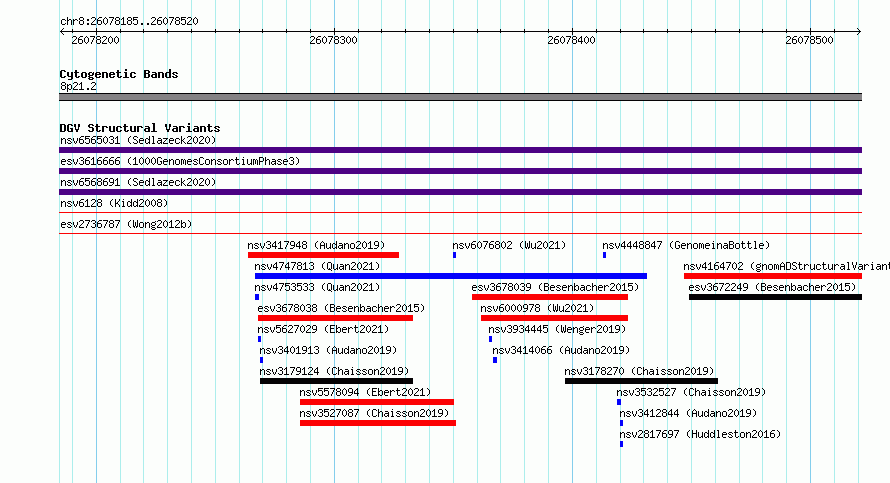890x483 pixels.
Task: Select nsv3532527 (Chaisson2019) label
Action: pyautogui.click(x=691, y=392)
